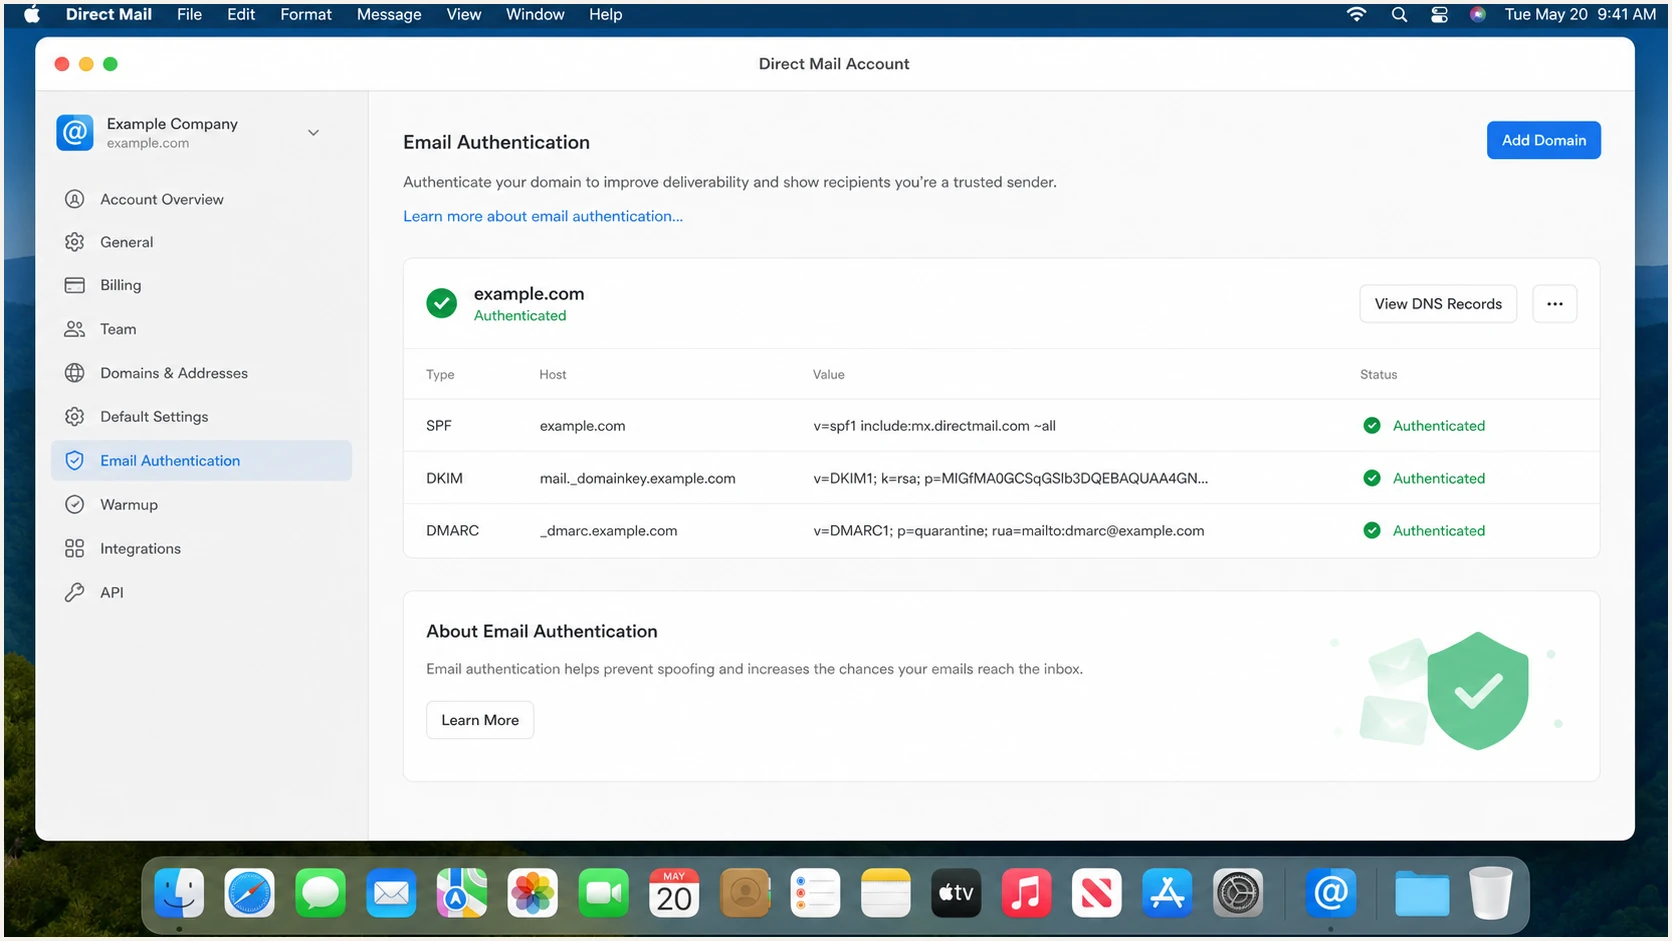This screenshot has height=941, width=1672.
Task: Open Messages from the dock
Action: [320, 893]
